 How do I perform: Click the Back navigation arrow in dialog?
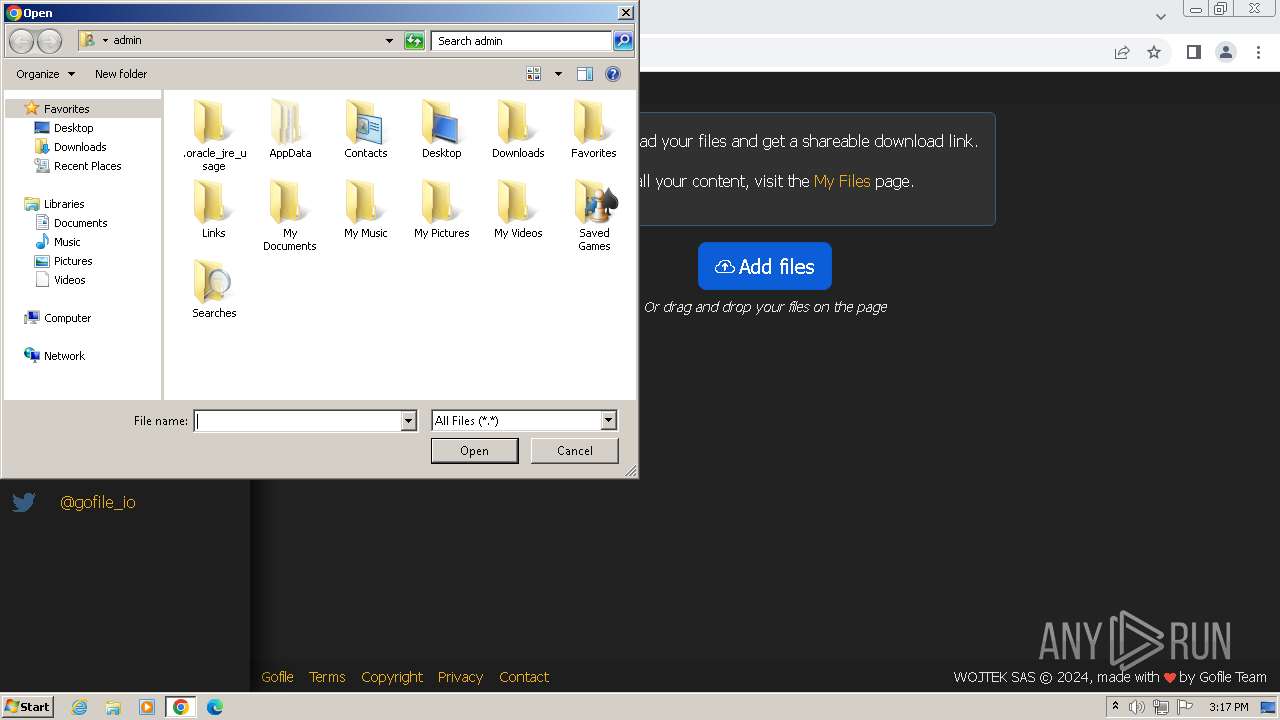pyautogui.click(x=22, y=41)
